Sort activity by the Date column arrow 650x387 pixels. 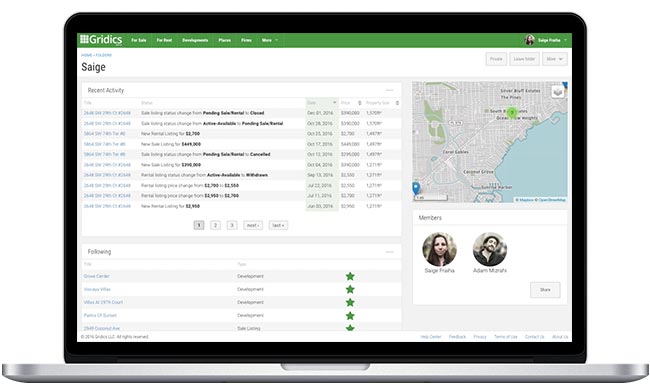335,103
